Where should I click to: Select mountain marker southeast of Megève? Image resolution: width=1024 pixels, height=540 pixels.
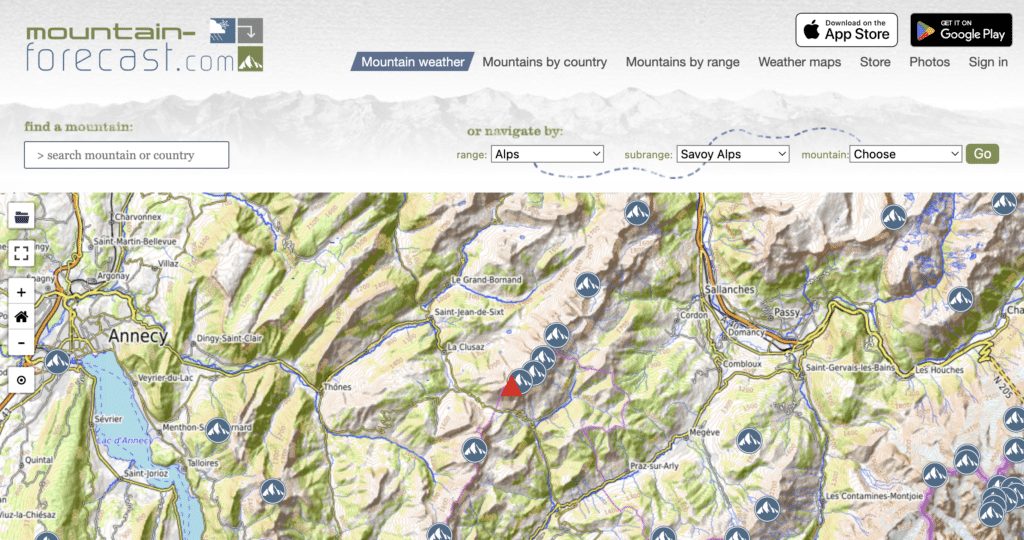[749, 441]
